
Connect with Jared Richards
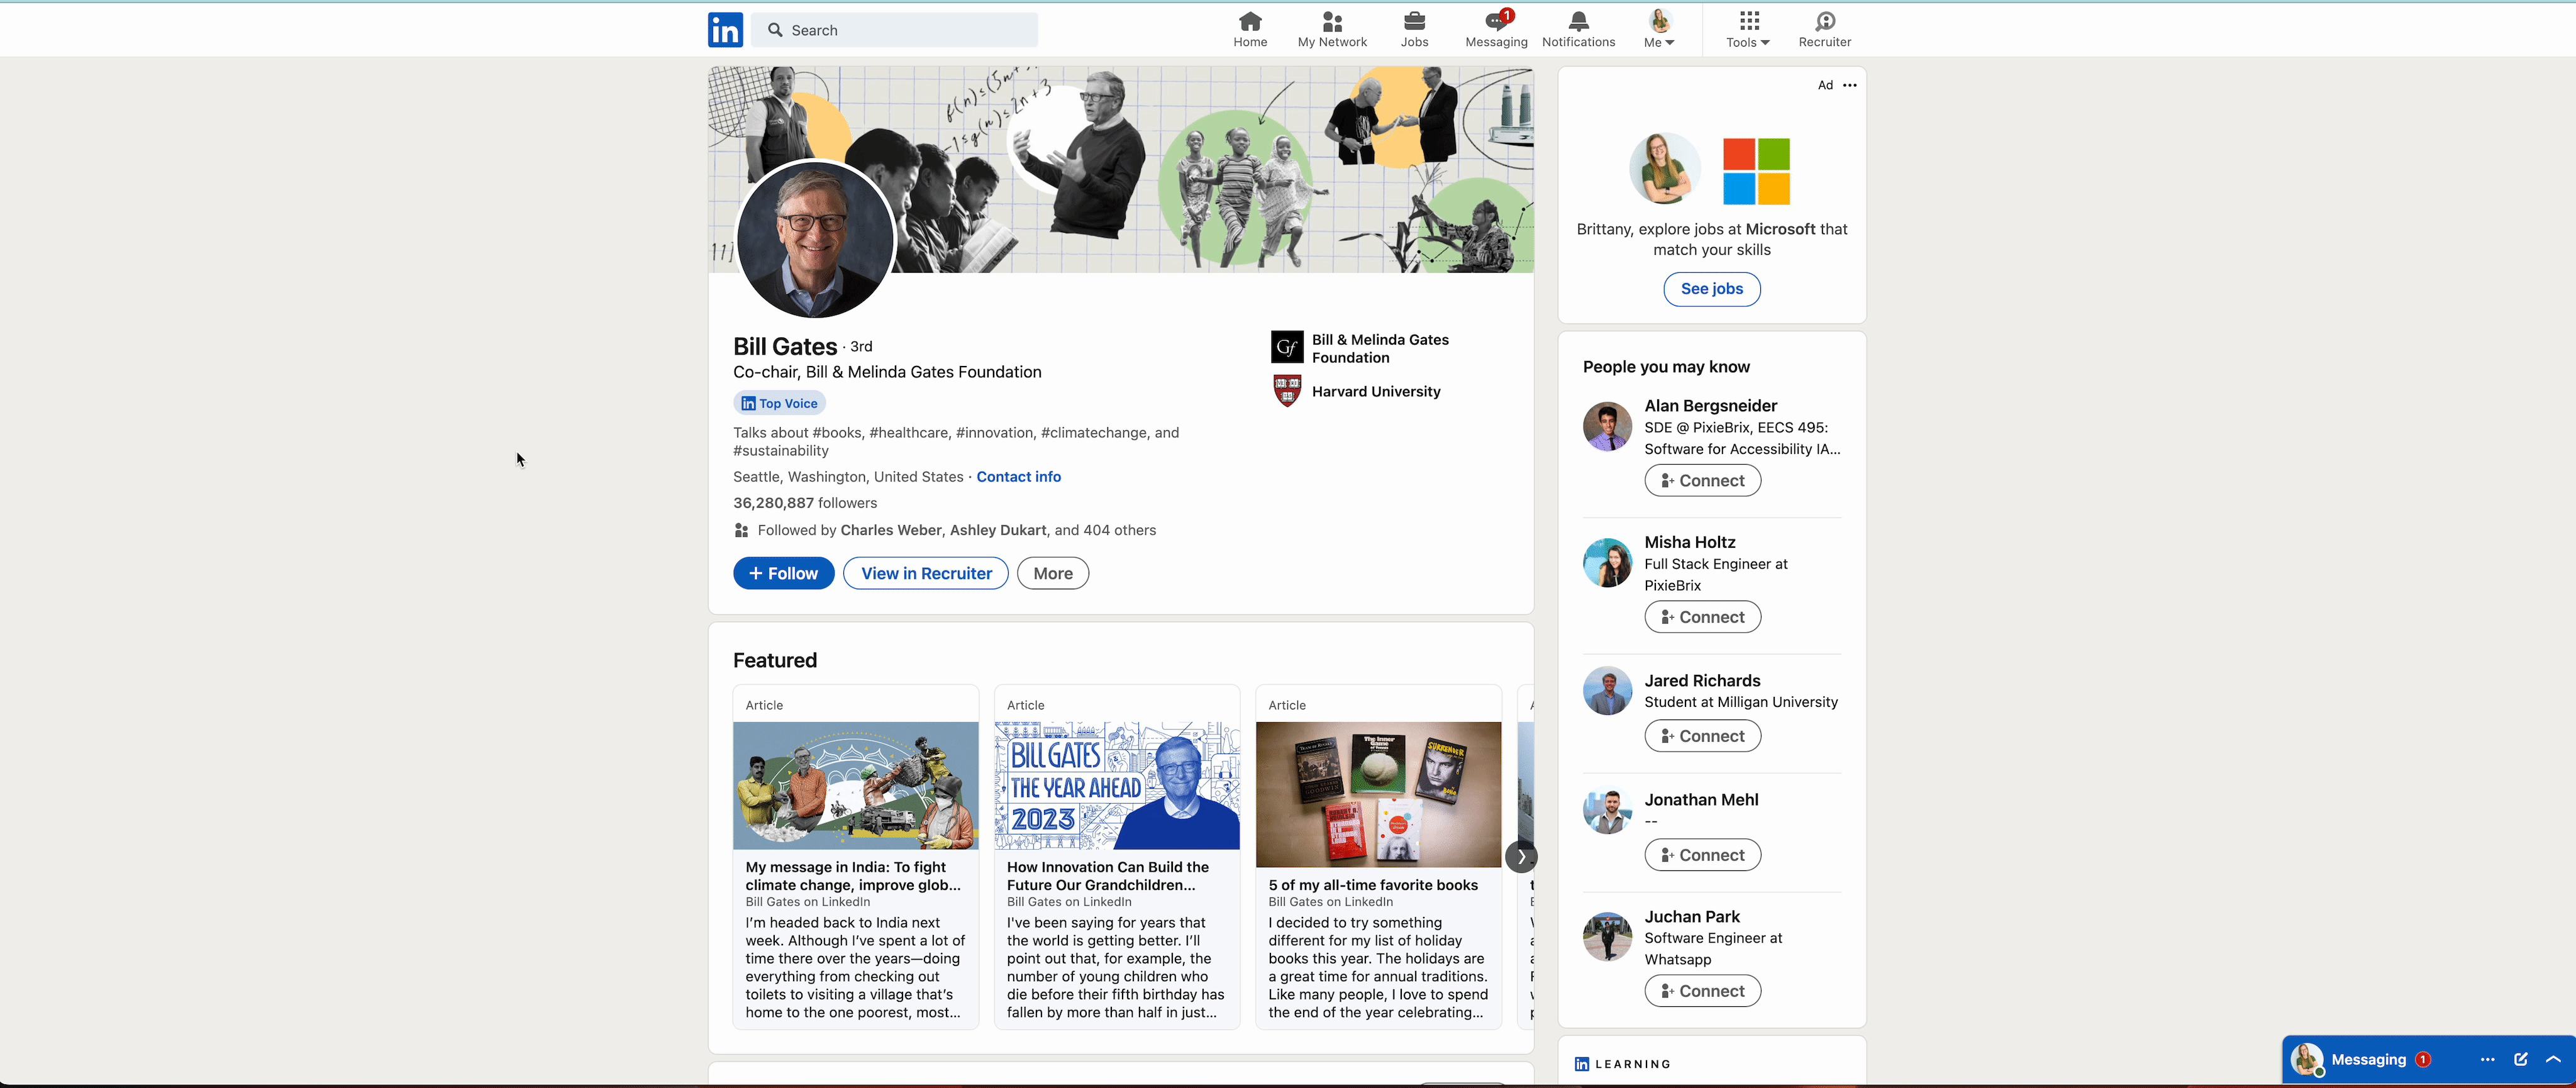(1702, 736)
